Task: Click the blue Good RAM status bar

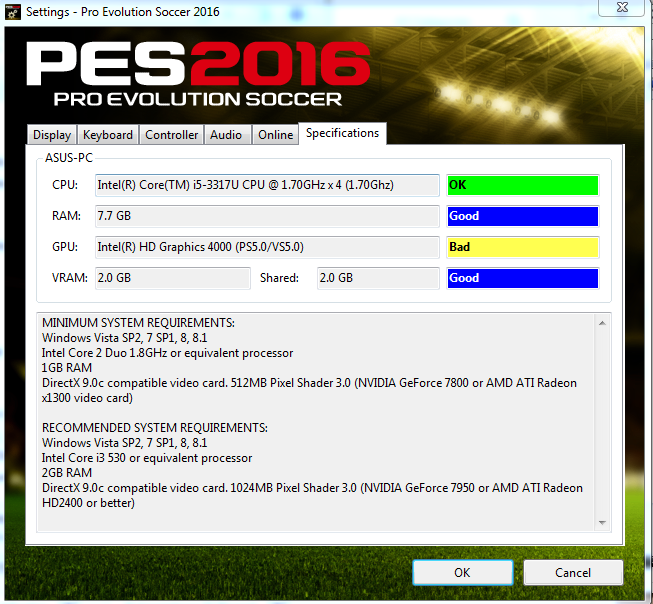Action: coord(523,216)
